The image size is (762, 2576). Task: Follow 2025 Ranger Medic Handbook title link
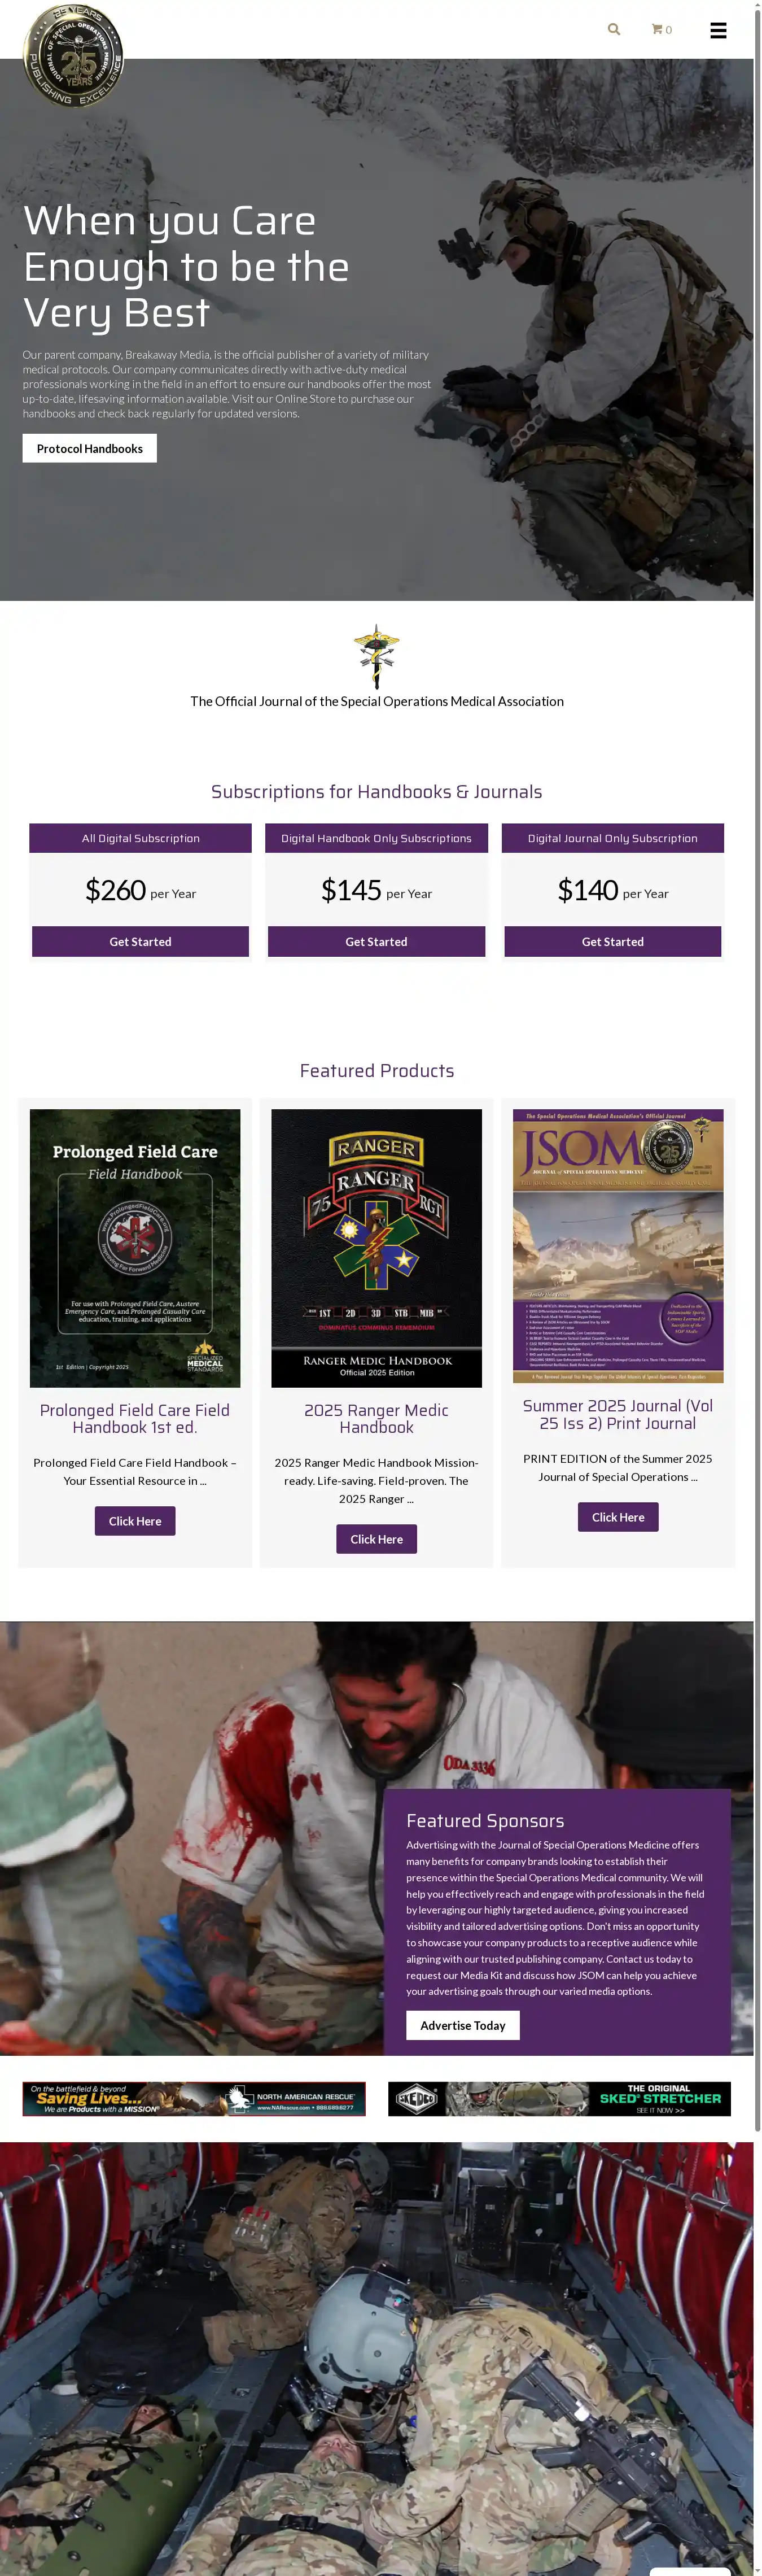click(376, 1418)
